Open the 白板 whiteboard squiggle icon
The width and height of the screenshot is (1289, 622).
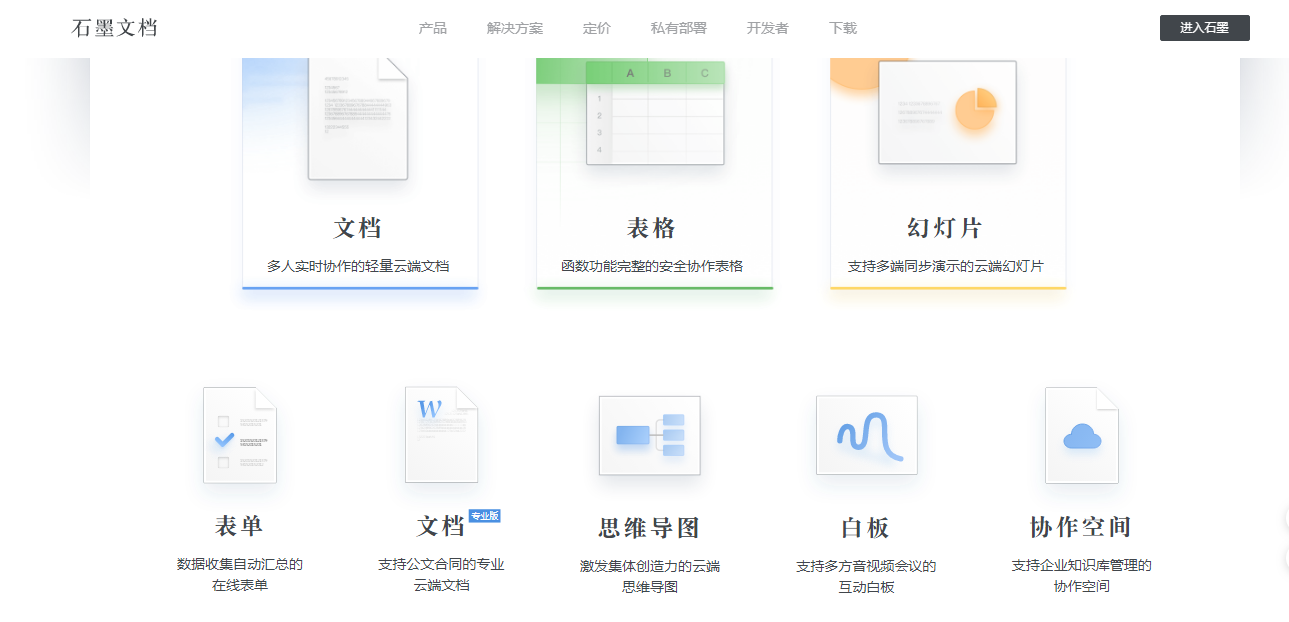pos(867,435)
